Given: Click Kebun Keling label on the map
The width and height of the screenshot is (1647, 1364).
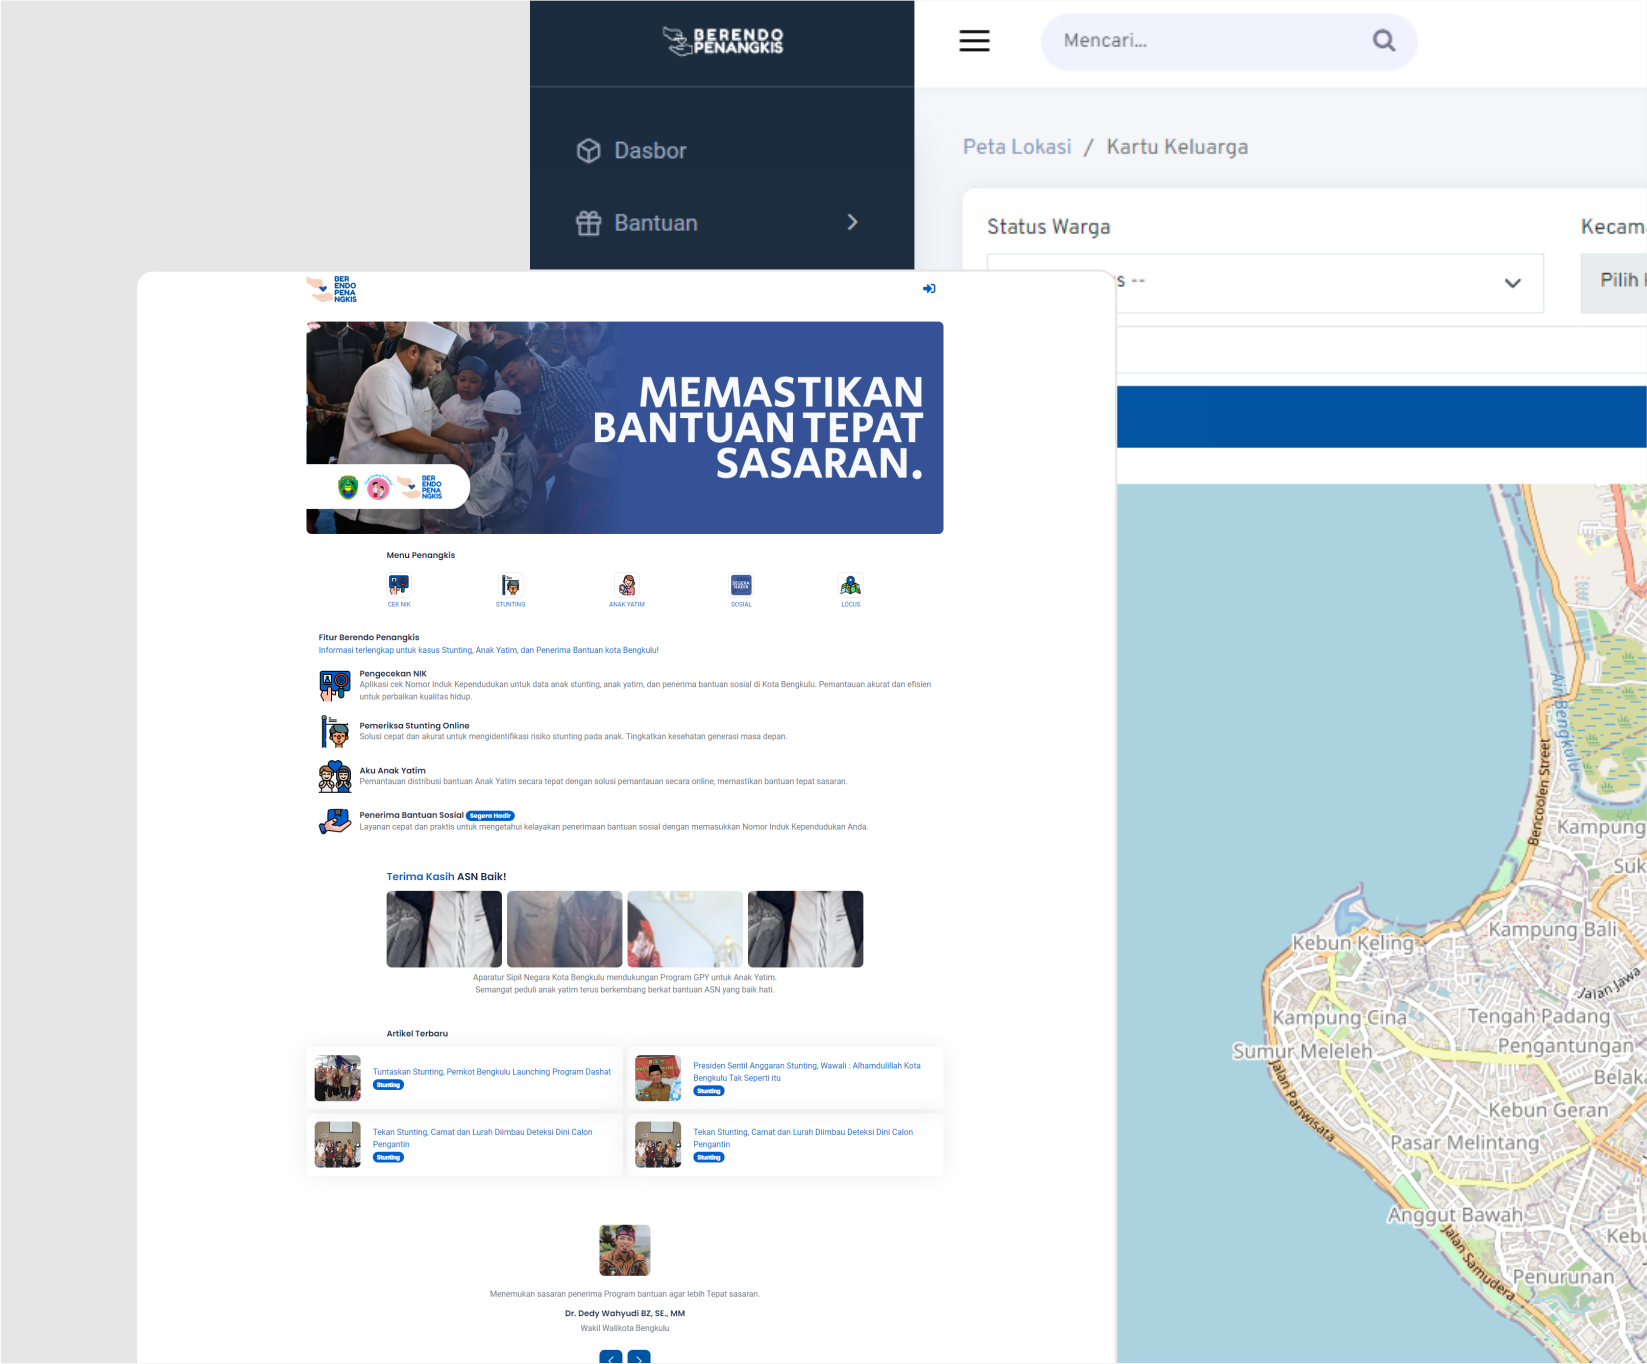Looking at the screenshot, I should (1353, 943).
